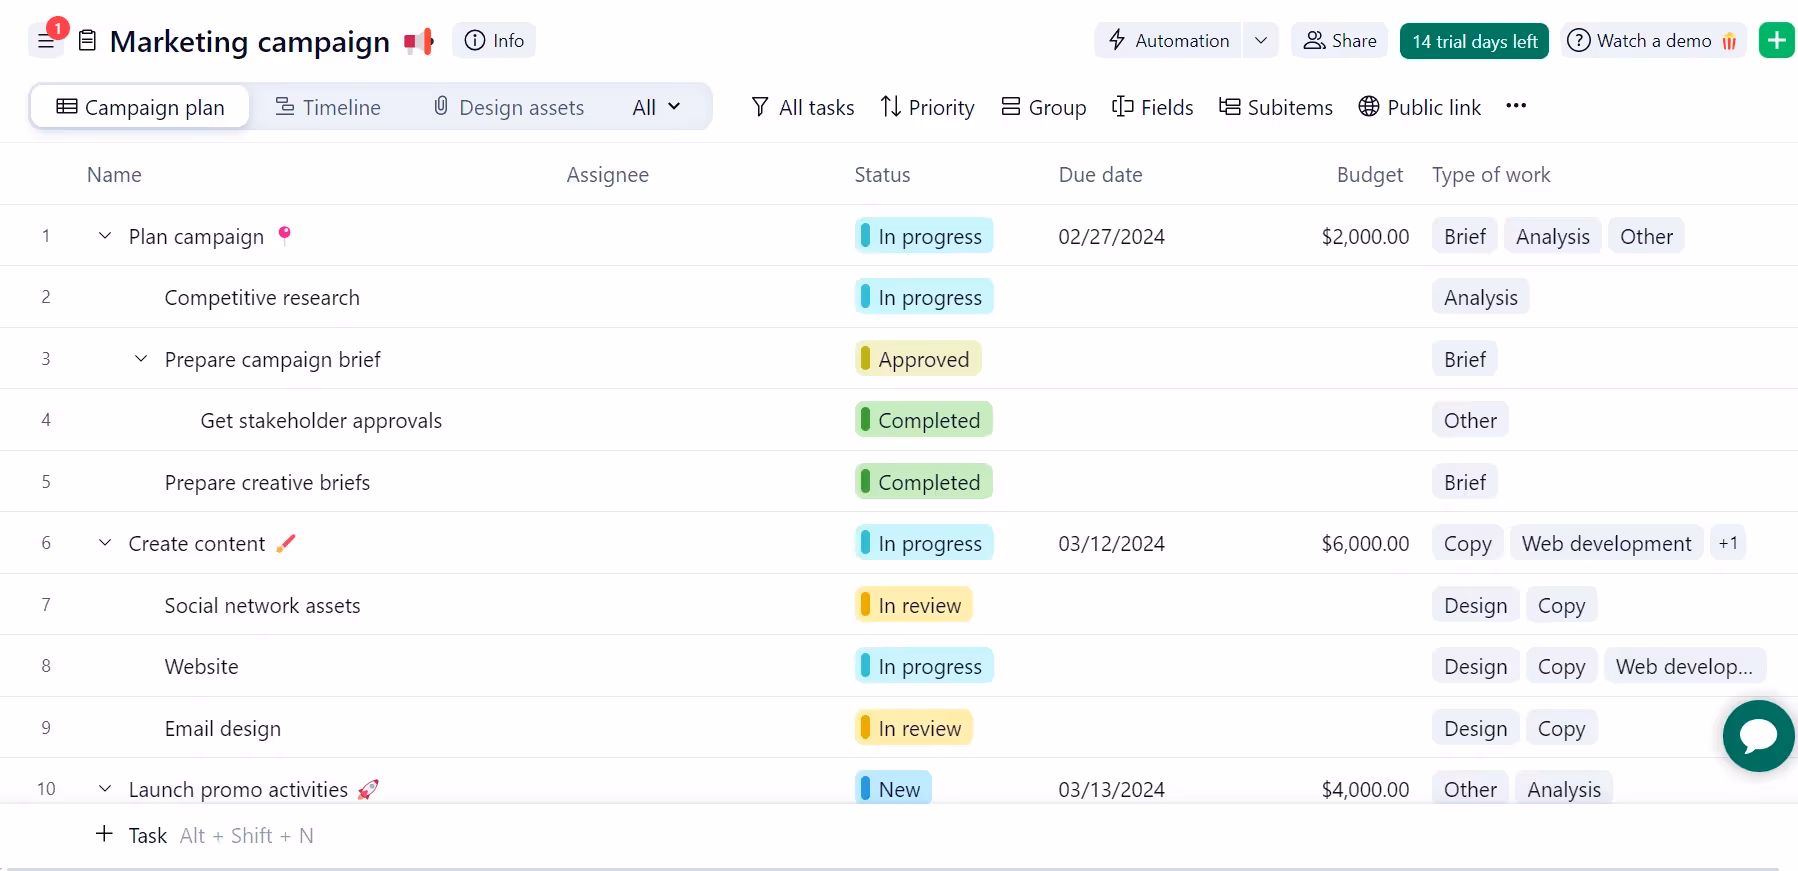Open the chat support bubble
This screenshot has height=871, width=1798.
[1758, 736]
